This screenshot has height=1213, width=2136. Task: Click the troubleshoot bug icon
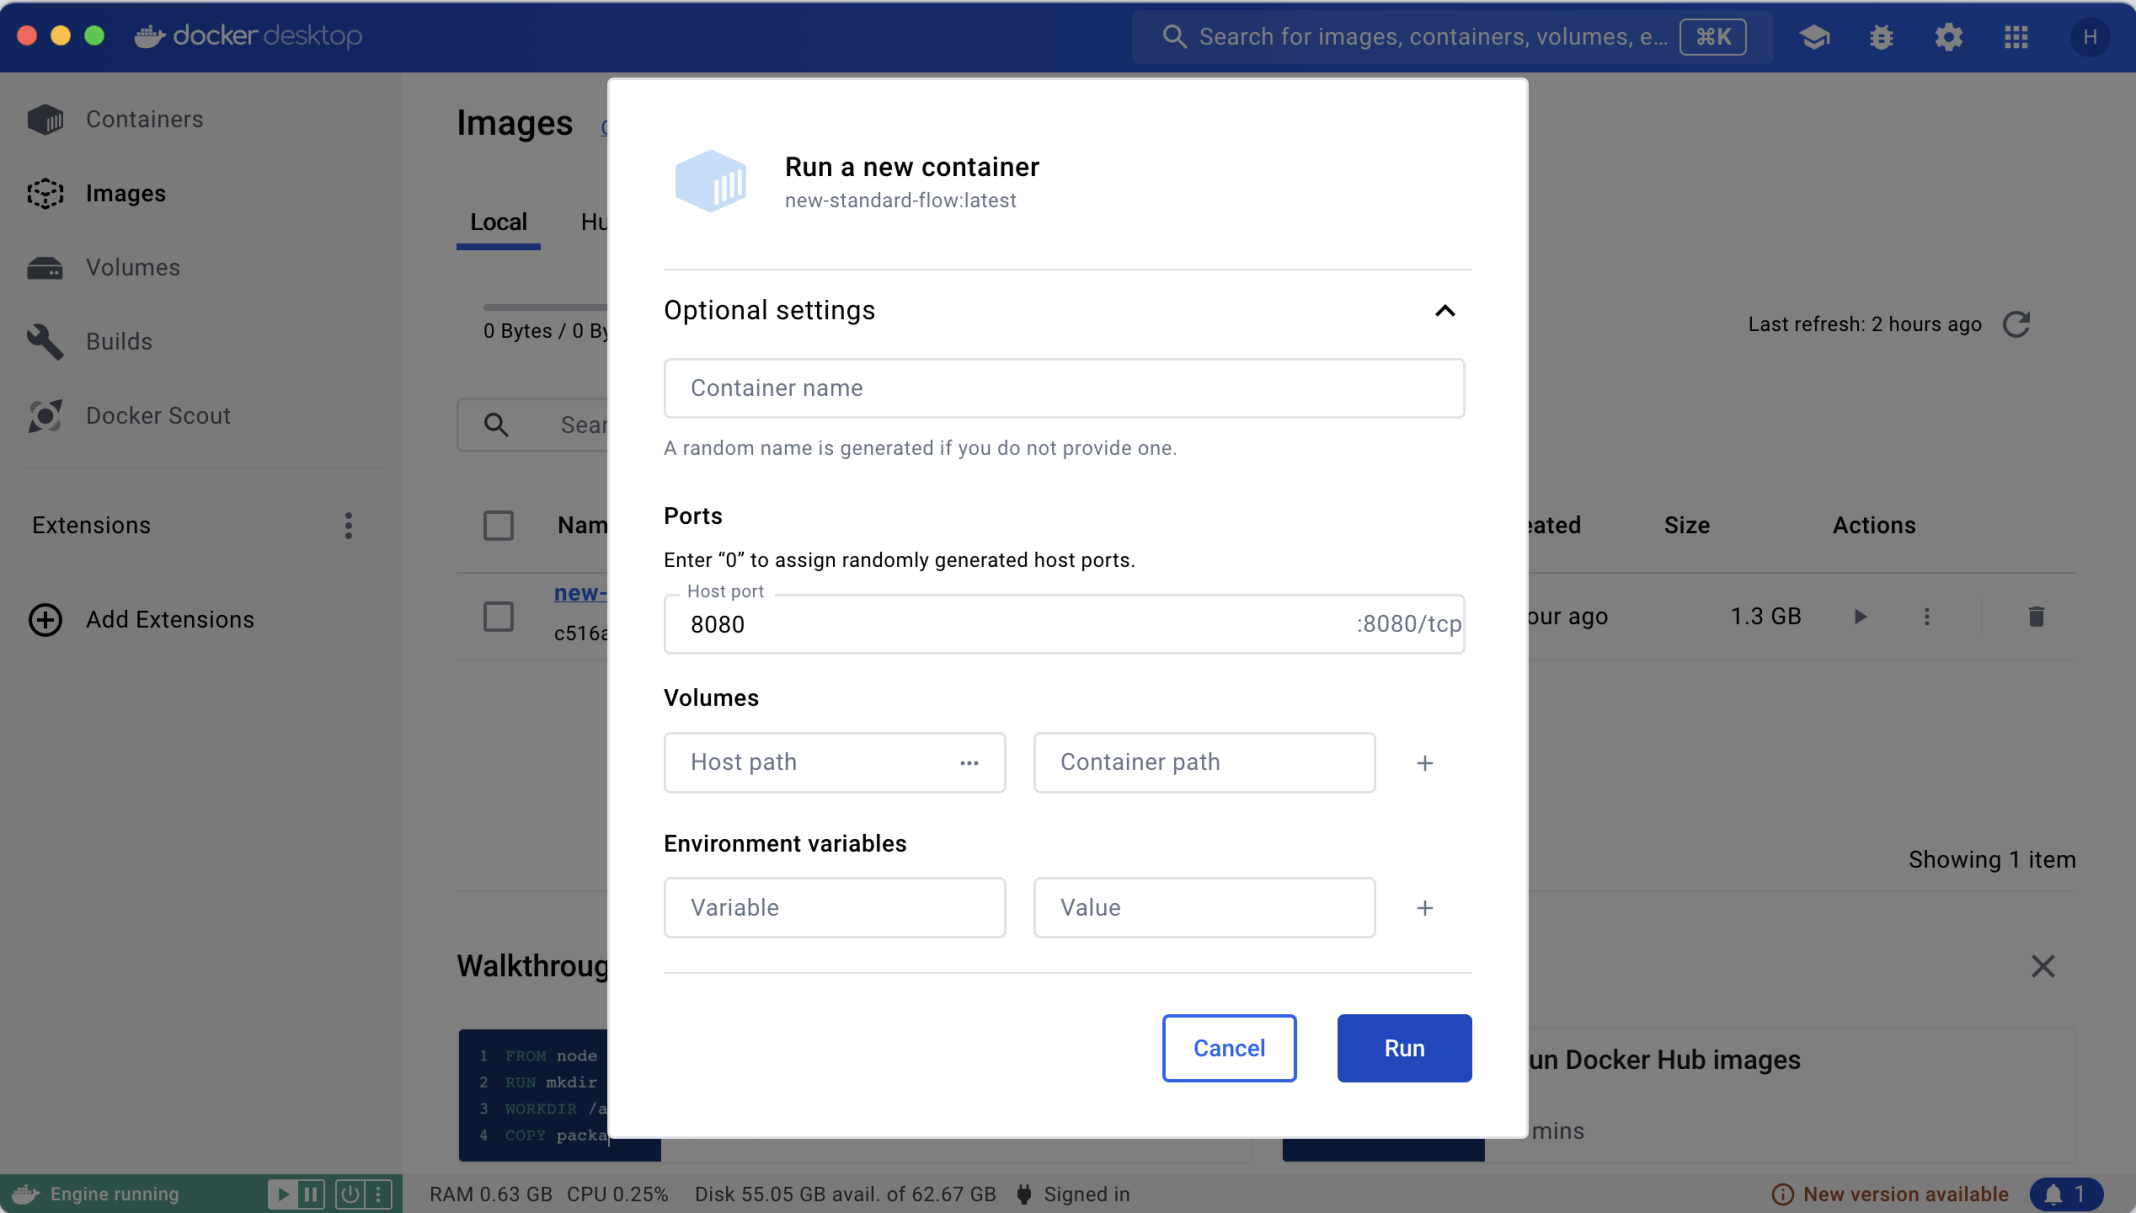click(x=1881, y=37)
